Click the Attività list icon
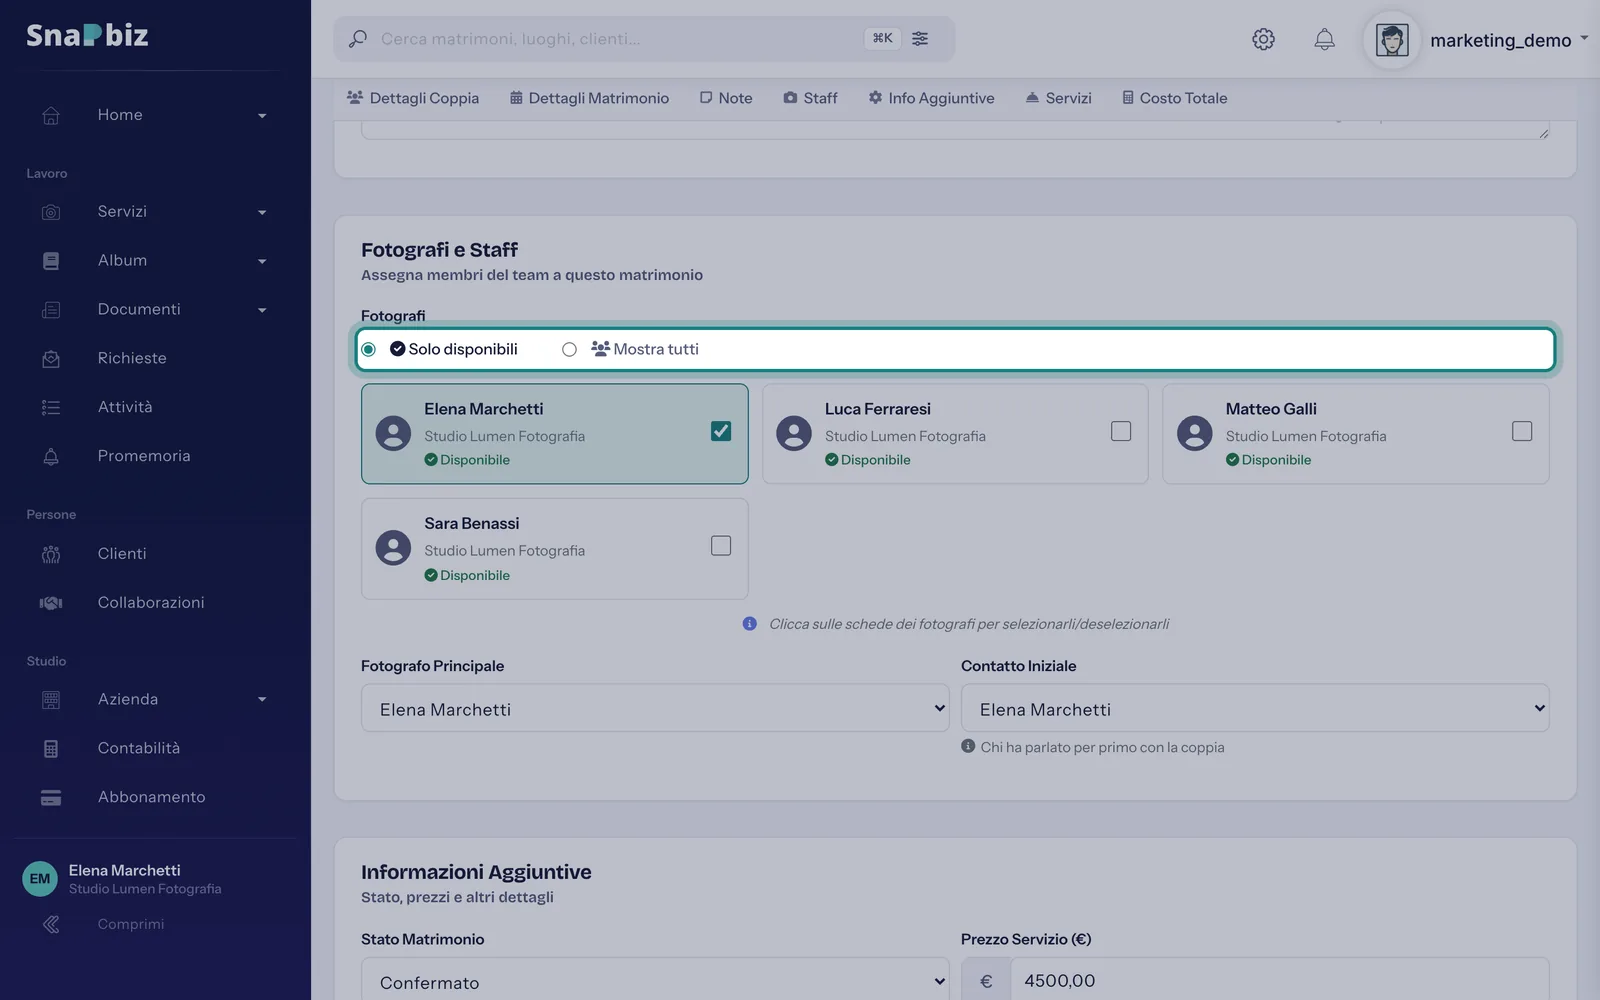 tap(51, 407)
